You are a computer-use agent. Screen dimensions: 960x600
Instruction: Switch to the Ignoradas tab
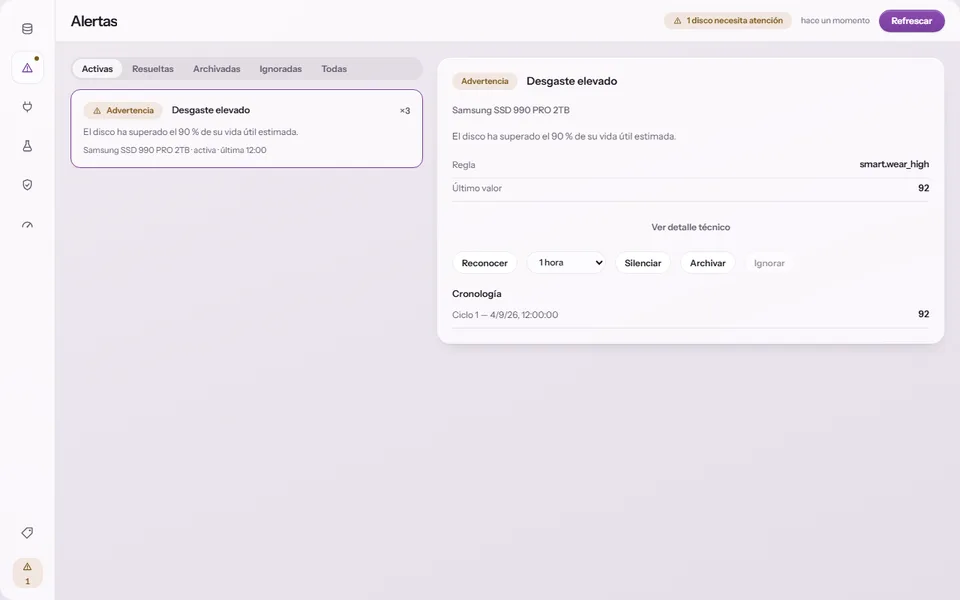280,69
